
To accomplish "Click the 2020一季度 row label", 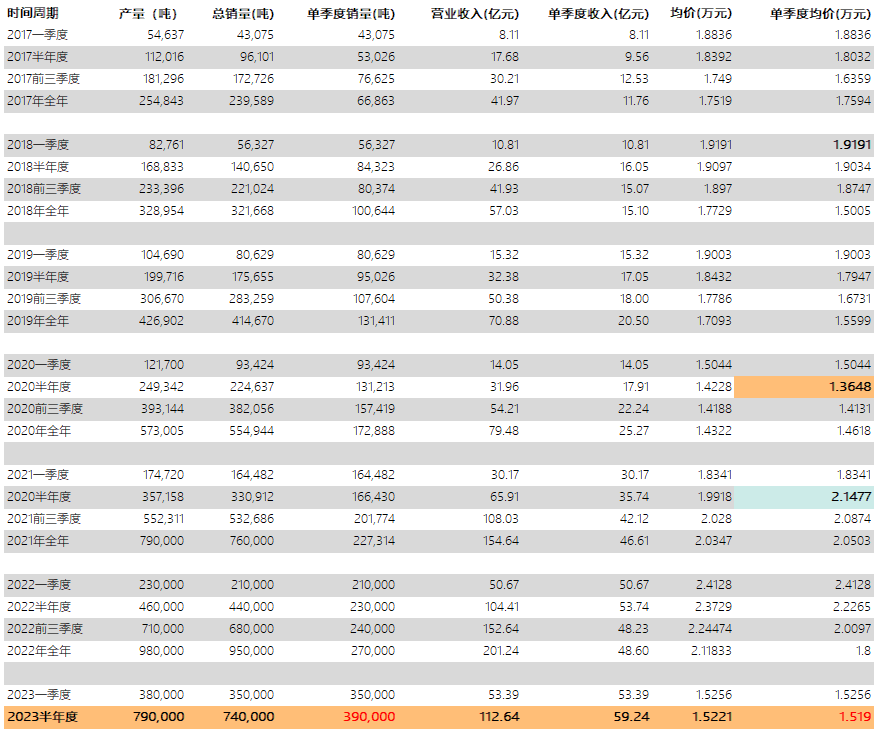I will 39,365.
